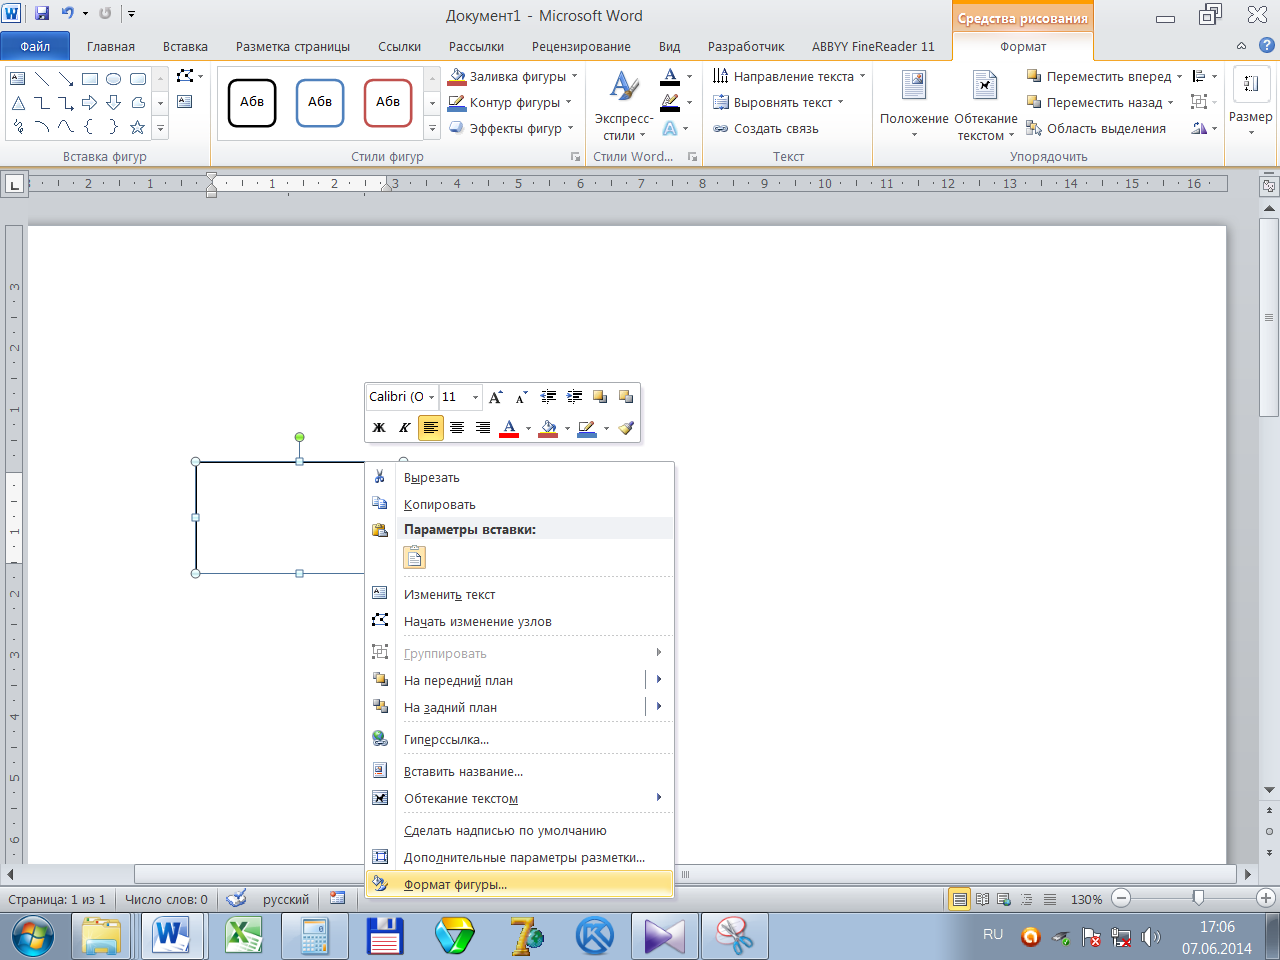The width and height of the screenshot is (1280, 960).
Task: Click the ruler tab selector icon
Action: [x=14, y=184]
